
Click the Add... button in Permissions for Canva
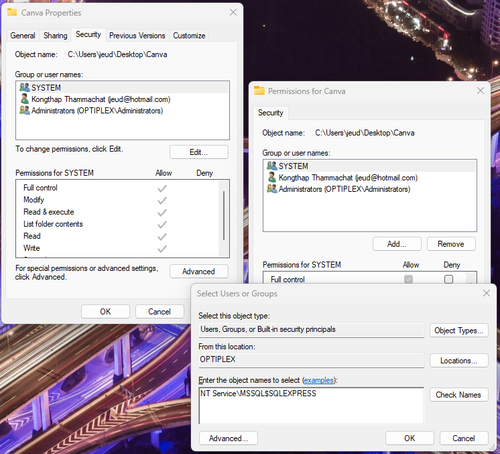[397, 244]
